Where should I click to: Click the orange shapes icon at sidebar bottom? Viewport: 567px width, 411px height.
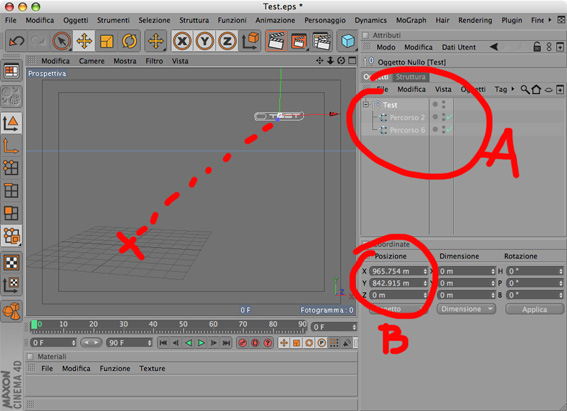[11, 311]
